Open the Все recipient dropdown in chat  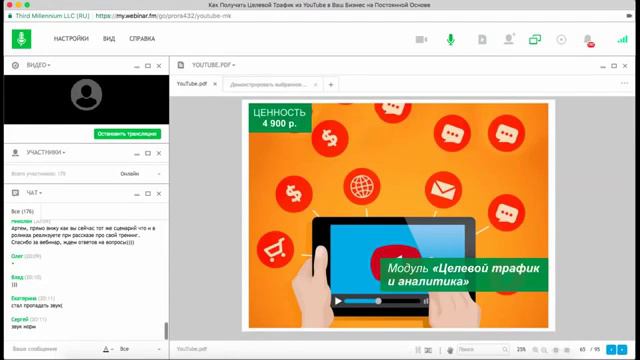140,349
